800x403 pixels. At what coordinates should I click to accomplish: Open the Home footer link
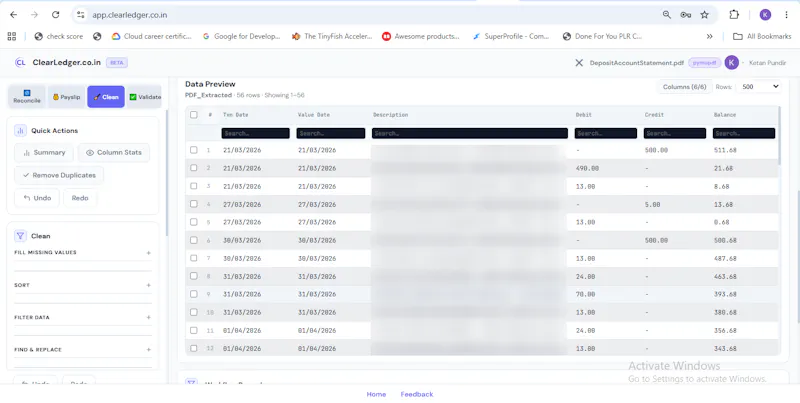[x=376, y=394]
